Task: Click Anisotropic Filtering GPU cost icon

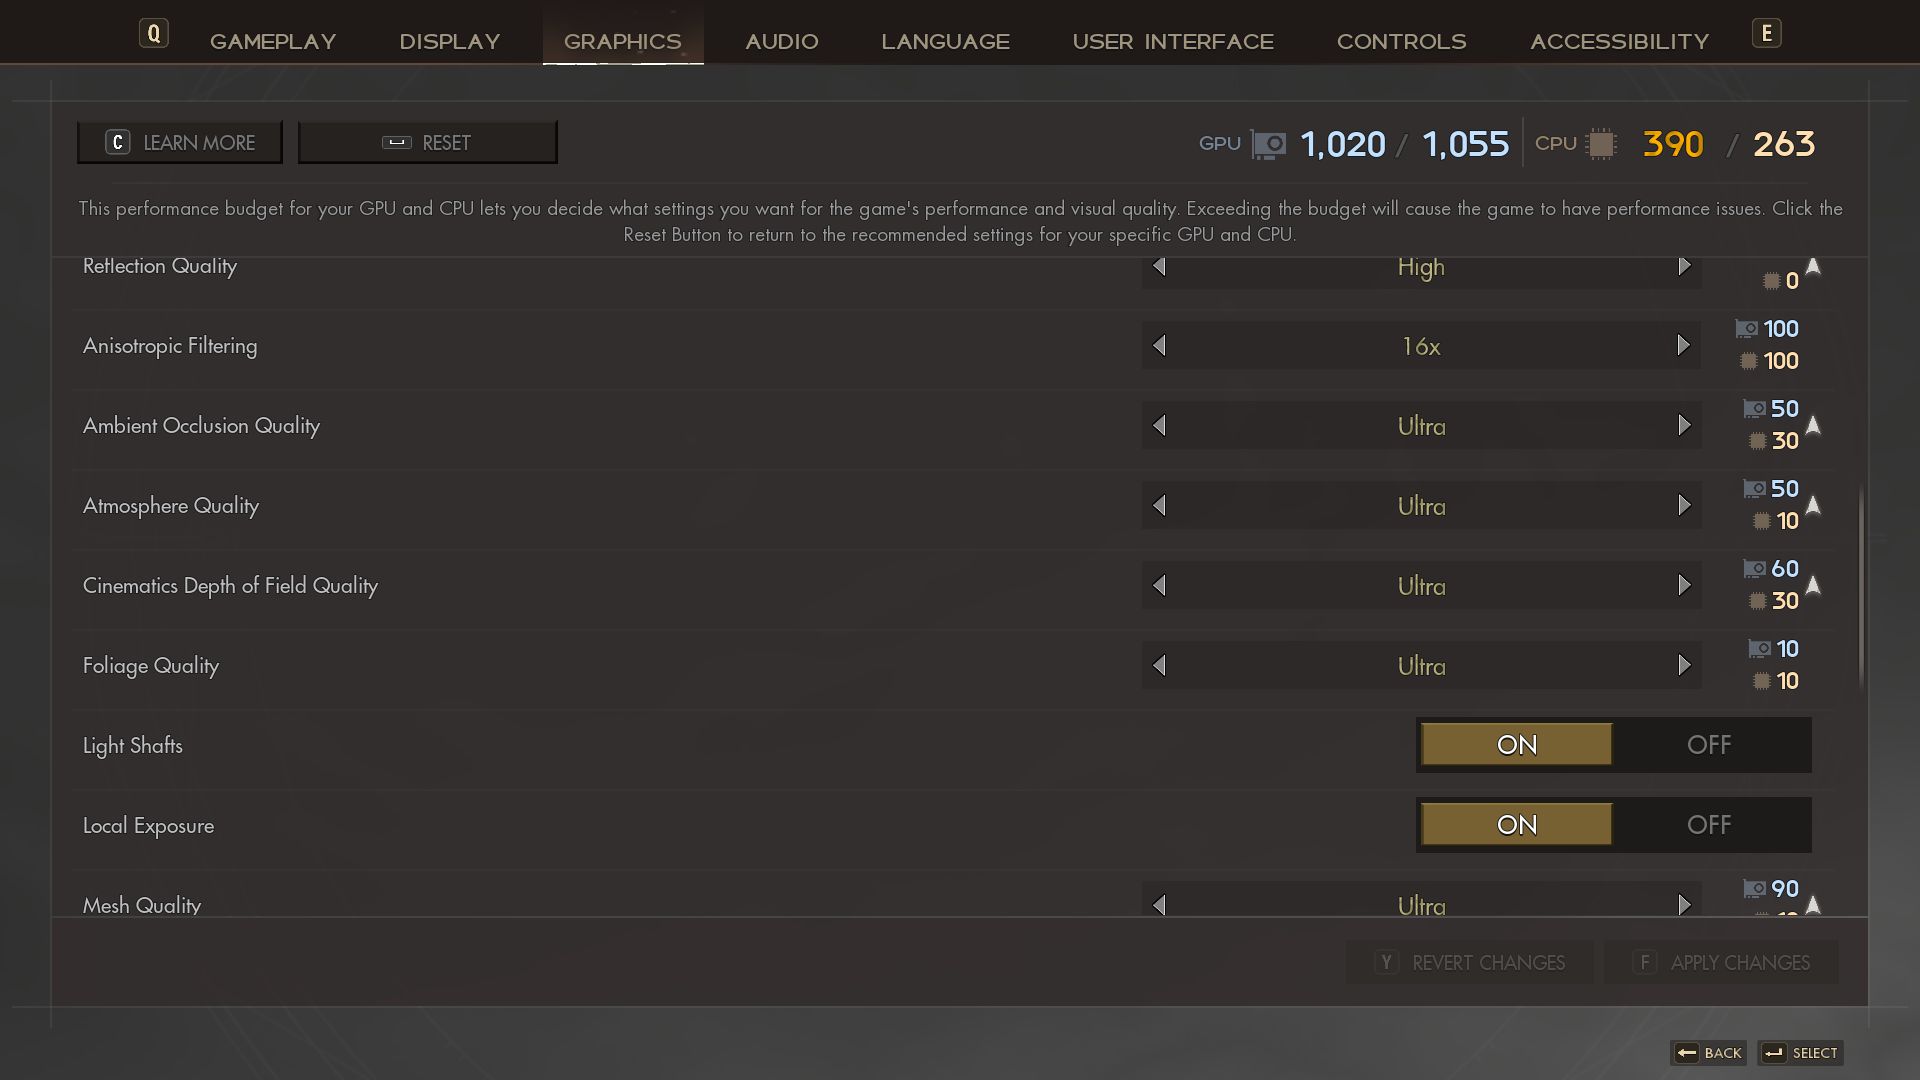Action: pyautogui.click(x=1746, y=329)
